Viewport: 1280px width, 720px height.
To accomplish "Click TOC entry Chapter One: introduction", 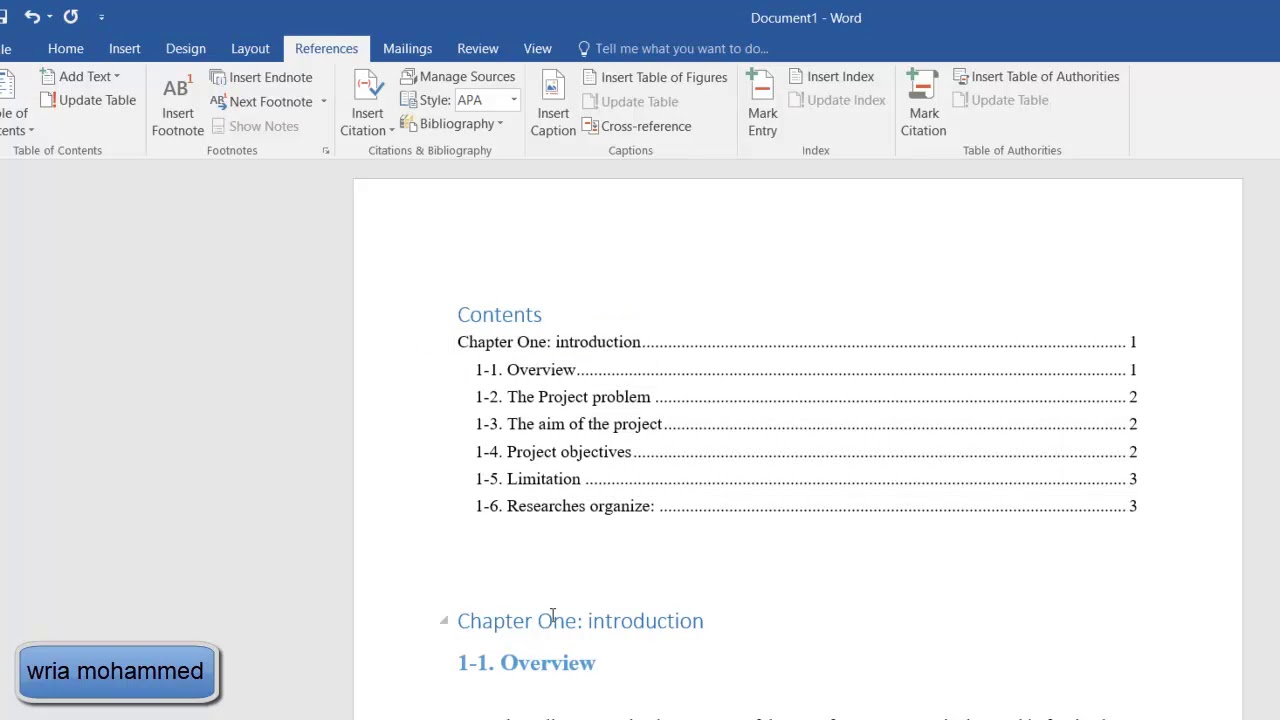I will click(797, 342).
